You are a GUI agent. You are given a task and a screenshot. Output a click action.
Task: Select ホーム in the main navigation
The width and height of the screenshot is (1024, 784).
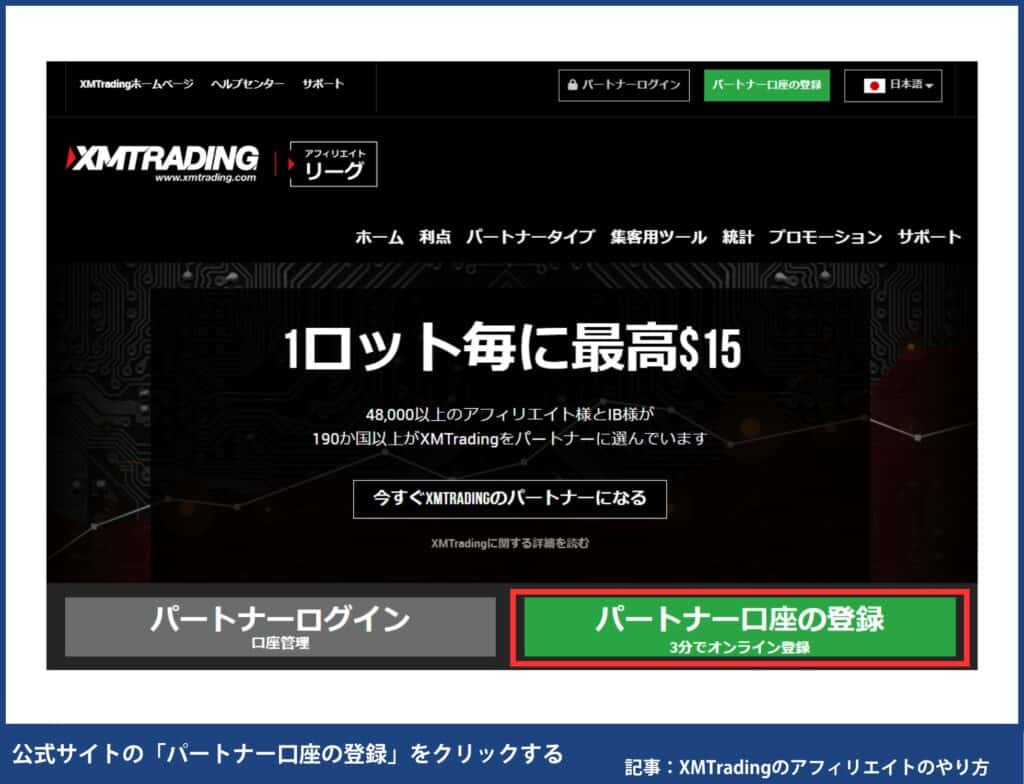(x=378, y=236)
